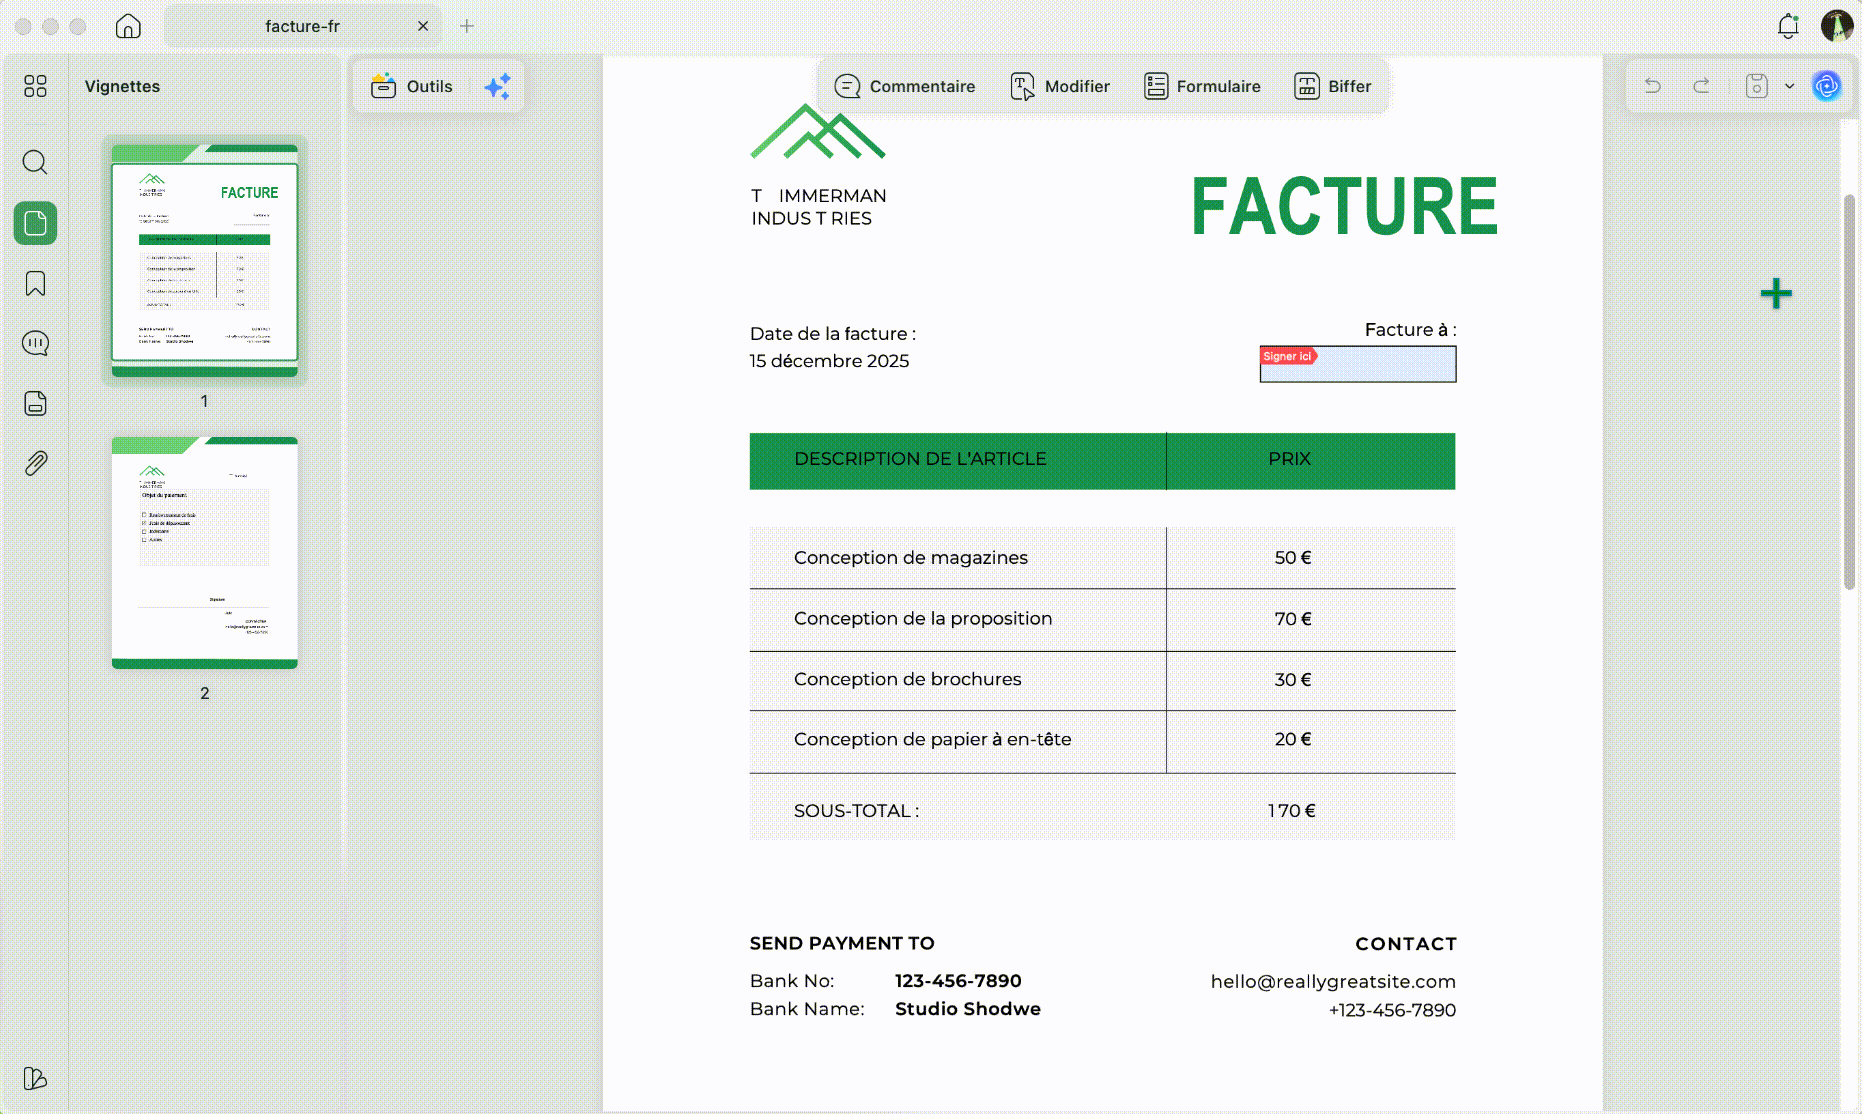This screenshot has height=1114, width=1862.
Task: Click the PRIX header cell
Action: (1311, 461)
